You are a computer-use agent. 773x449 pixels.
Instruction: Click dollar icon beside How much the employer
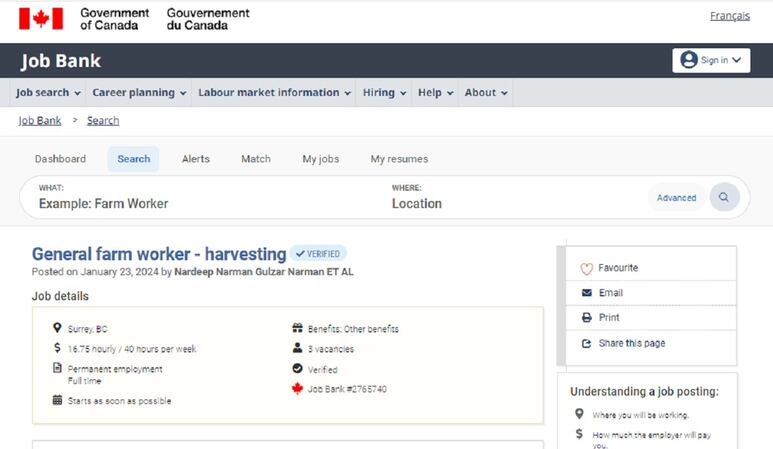pyautogui.click(x=579, y=434)
